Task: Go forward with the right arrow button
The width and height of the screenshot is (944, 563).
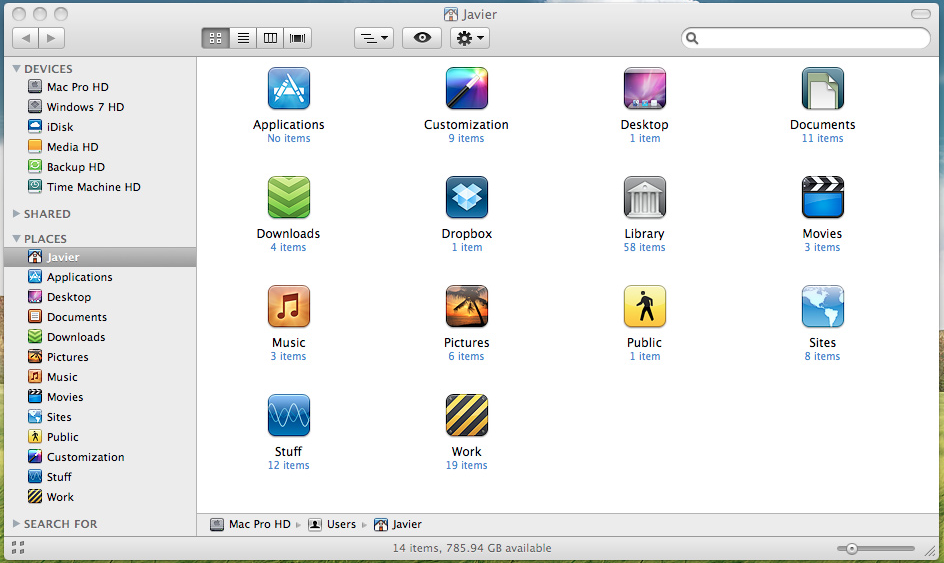Action: [x=52, y=39]
